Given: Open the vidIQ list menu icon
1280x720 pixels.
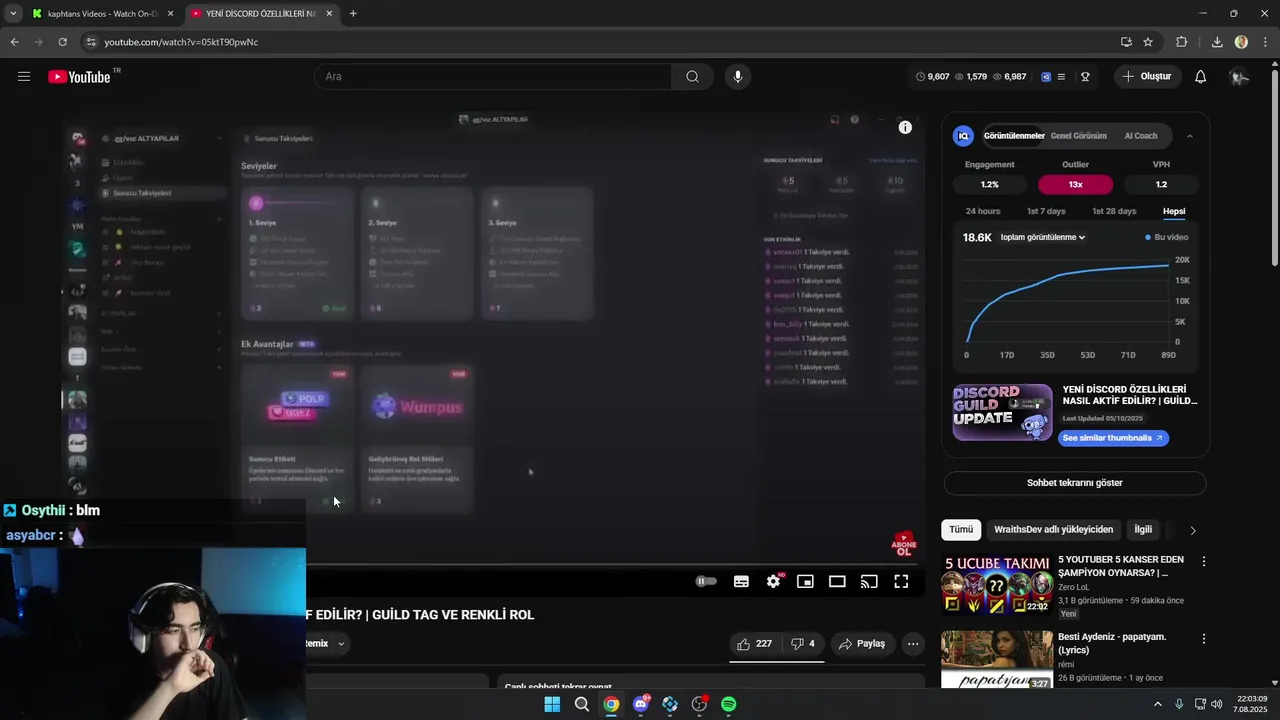Looking at the screenshot, I should [1062, 77].
